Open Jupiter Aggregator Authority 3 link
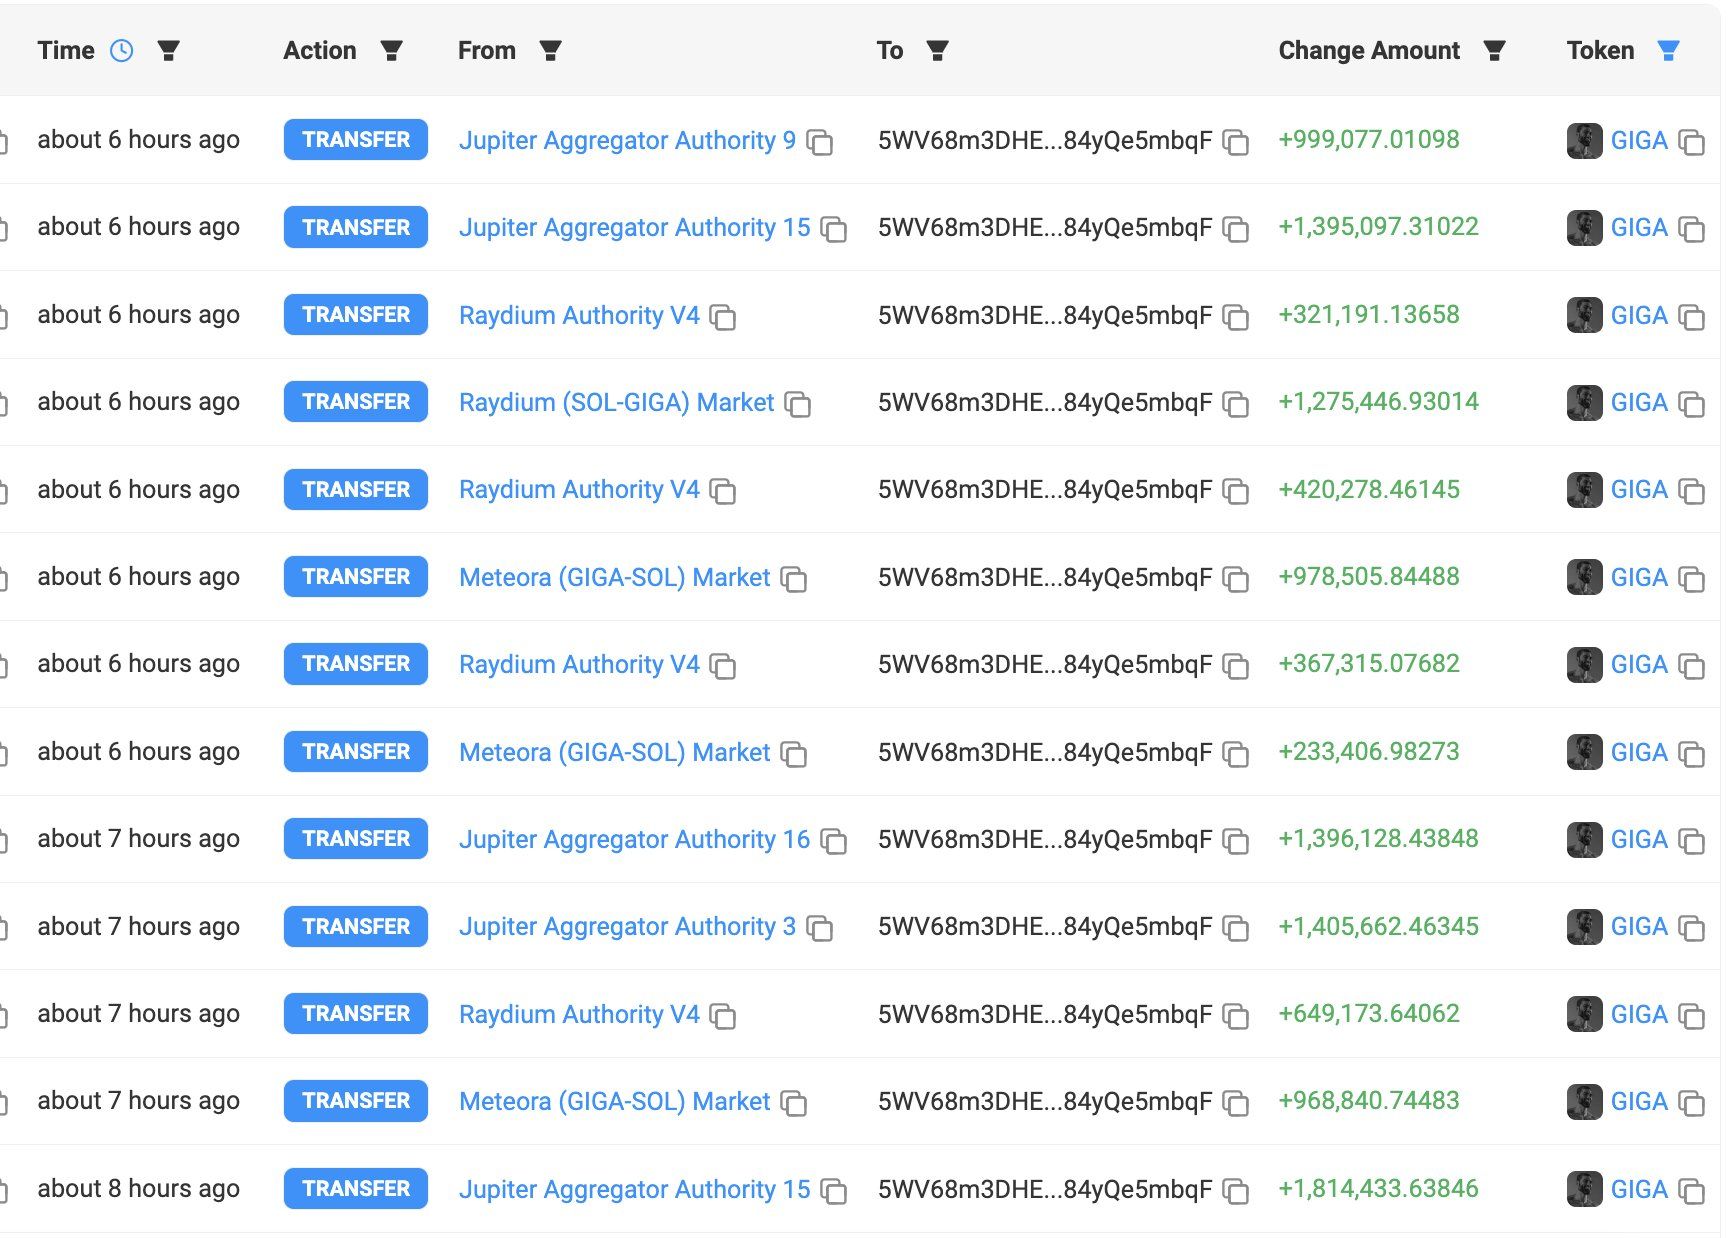Image resolution: width=1730 pixels, height=1238 pixels. [x=627, y=926]
